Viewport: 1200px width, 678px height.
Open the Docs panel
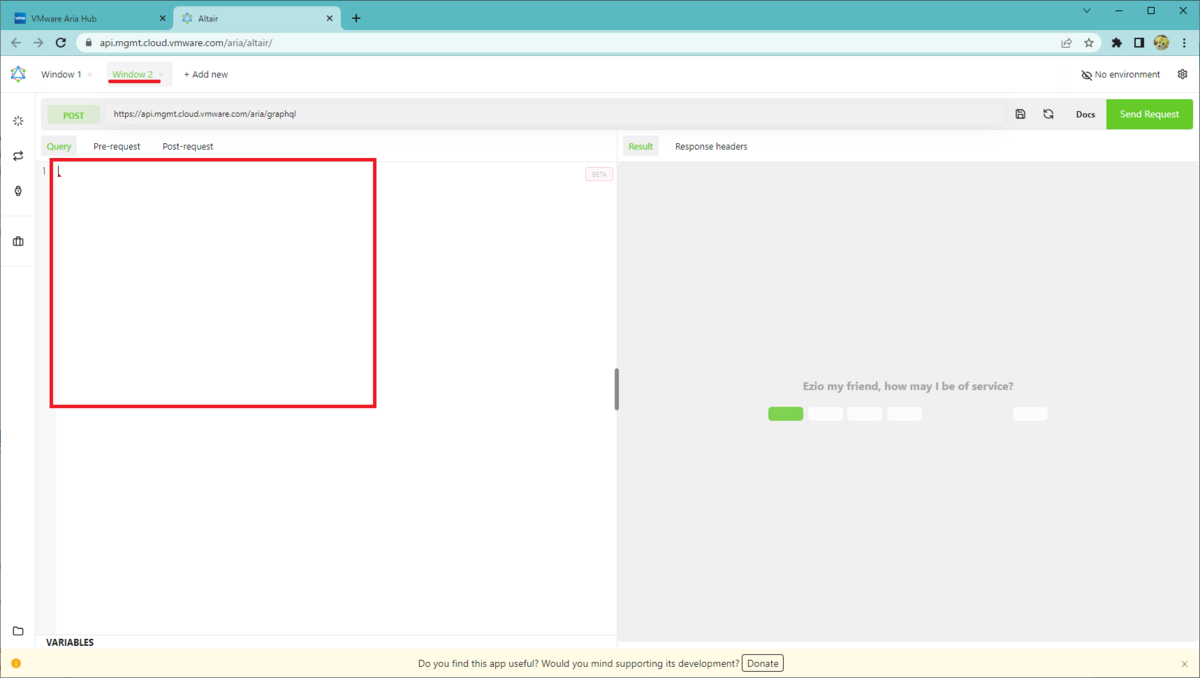(1085, 114)
